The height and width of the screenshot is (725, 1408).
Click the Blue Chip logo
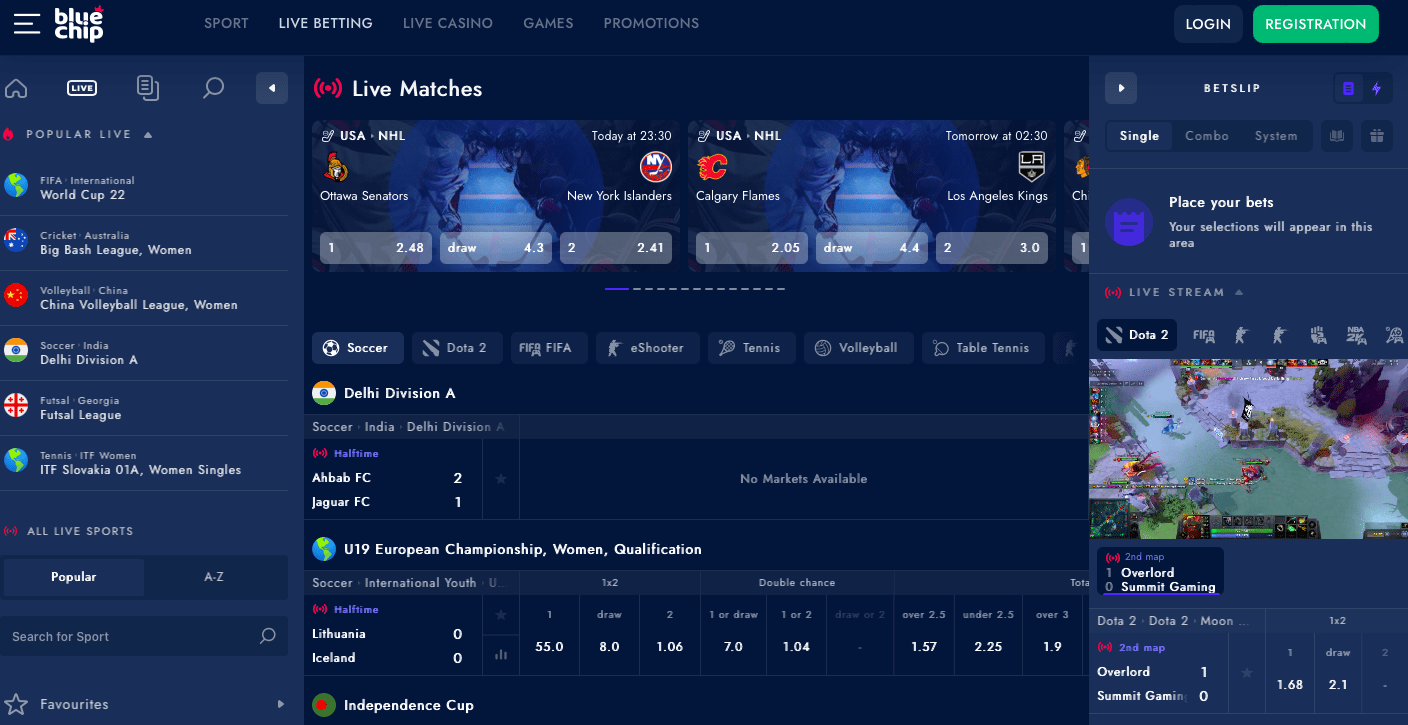coord(79,23)
